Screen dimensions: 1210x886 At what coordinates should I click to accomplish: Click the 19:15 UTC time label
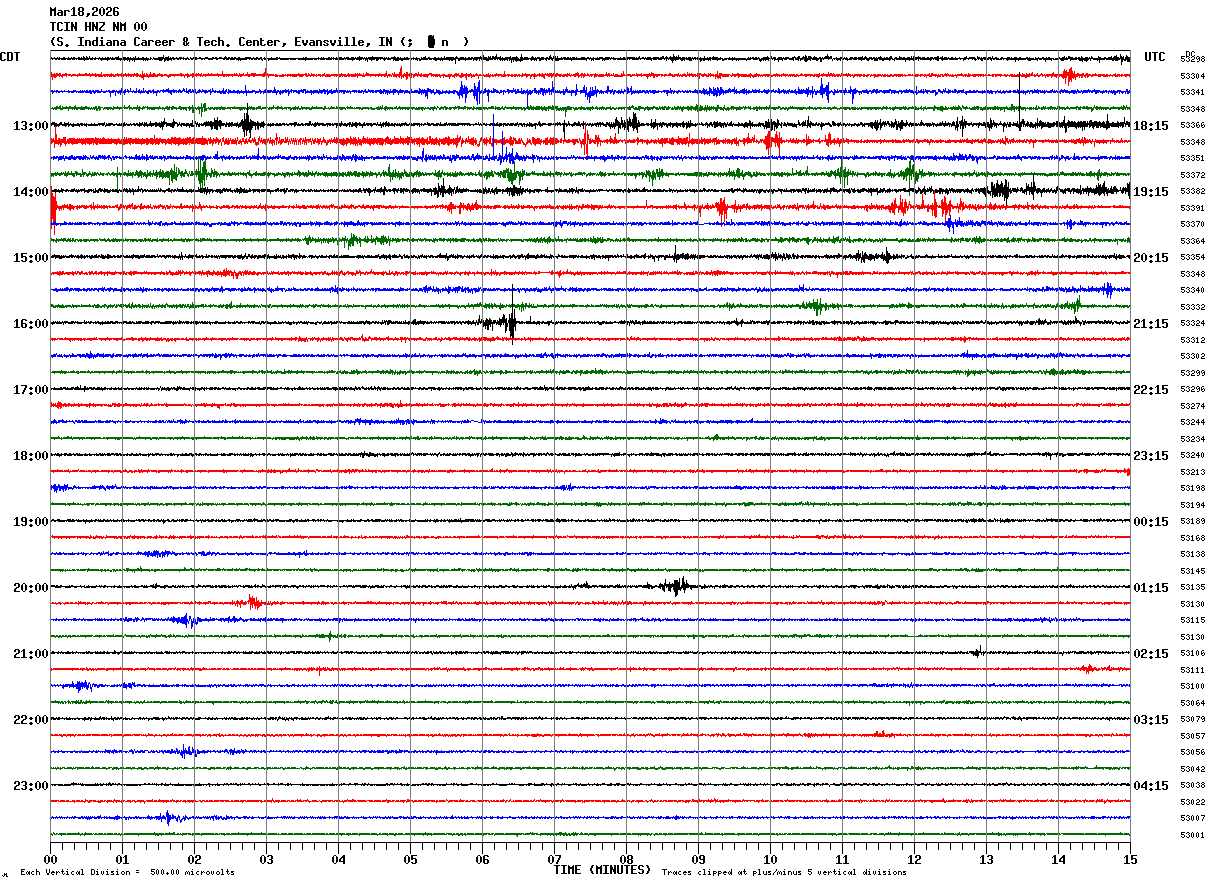[x=1151, y=192]
